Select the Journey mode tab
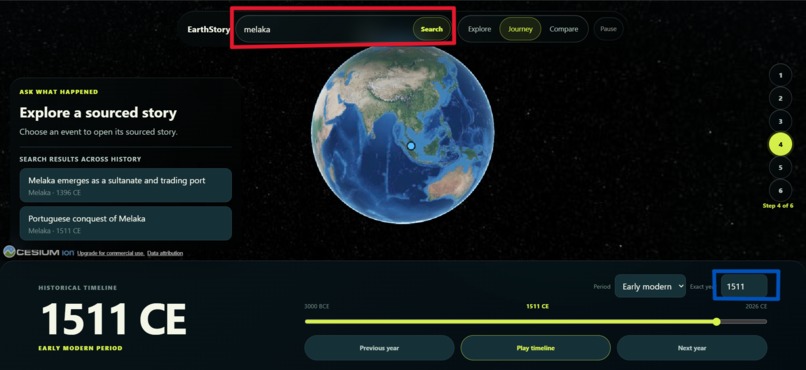This screenshot has height=370, width=806. (520, 29)
